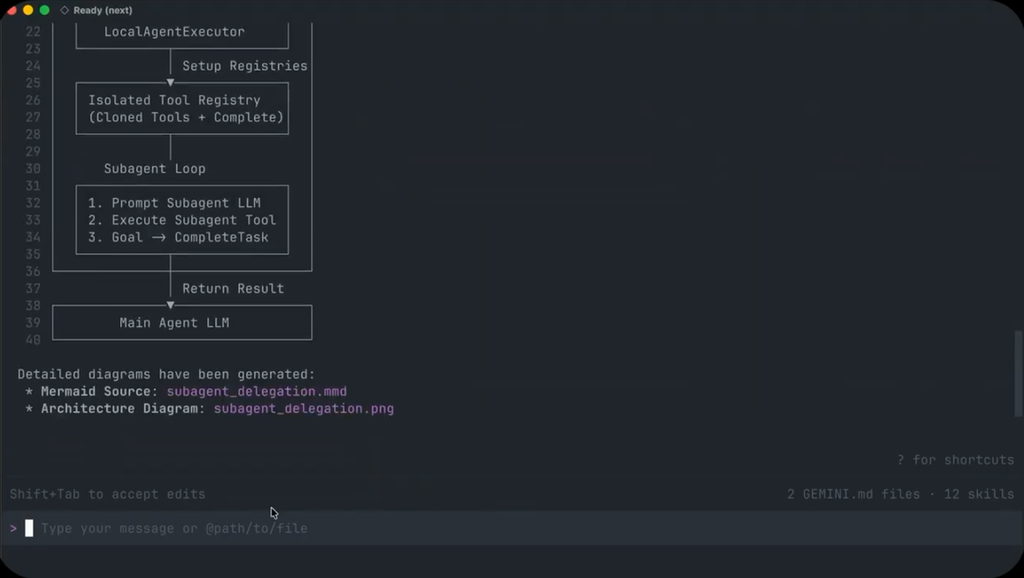The height and width of the screenshot is (578, 1024).
Task: Open the subagent_delegation.mmd file link
Action: click(x=257, y=391)
